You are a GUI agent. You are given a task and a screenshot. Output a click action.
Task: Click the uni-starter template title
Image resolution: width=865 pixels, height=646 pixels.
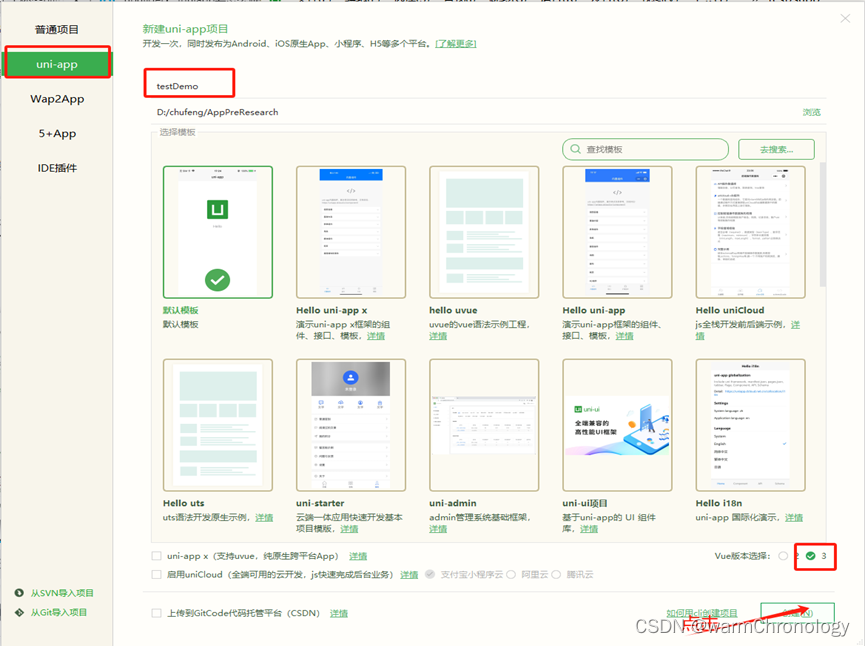(x=320, y=503)
